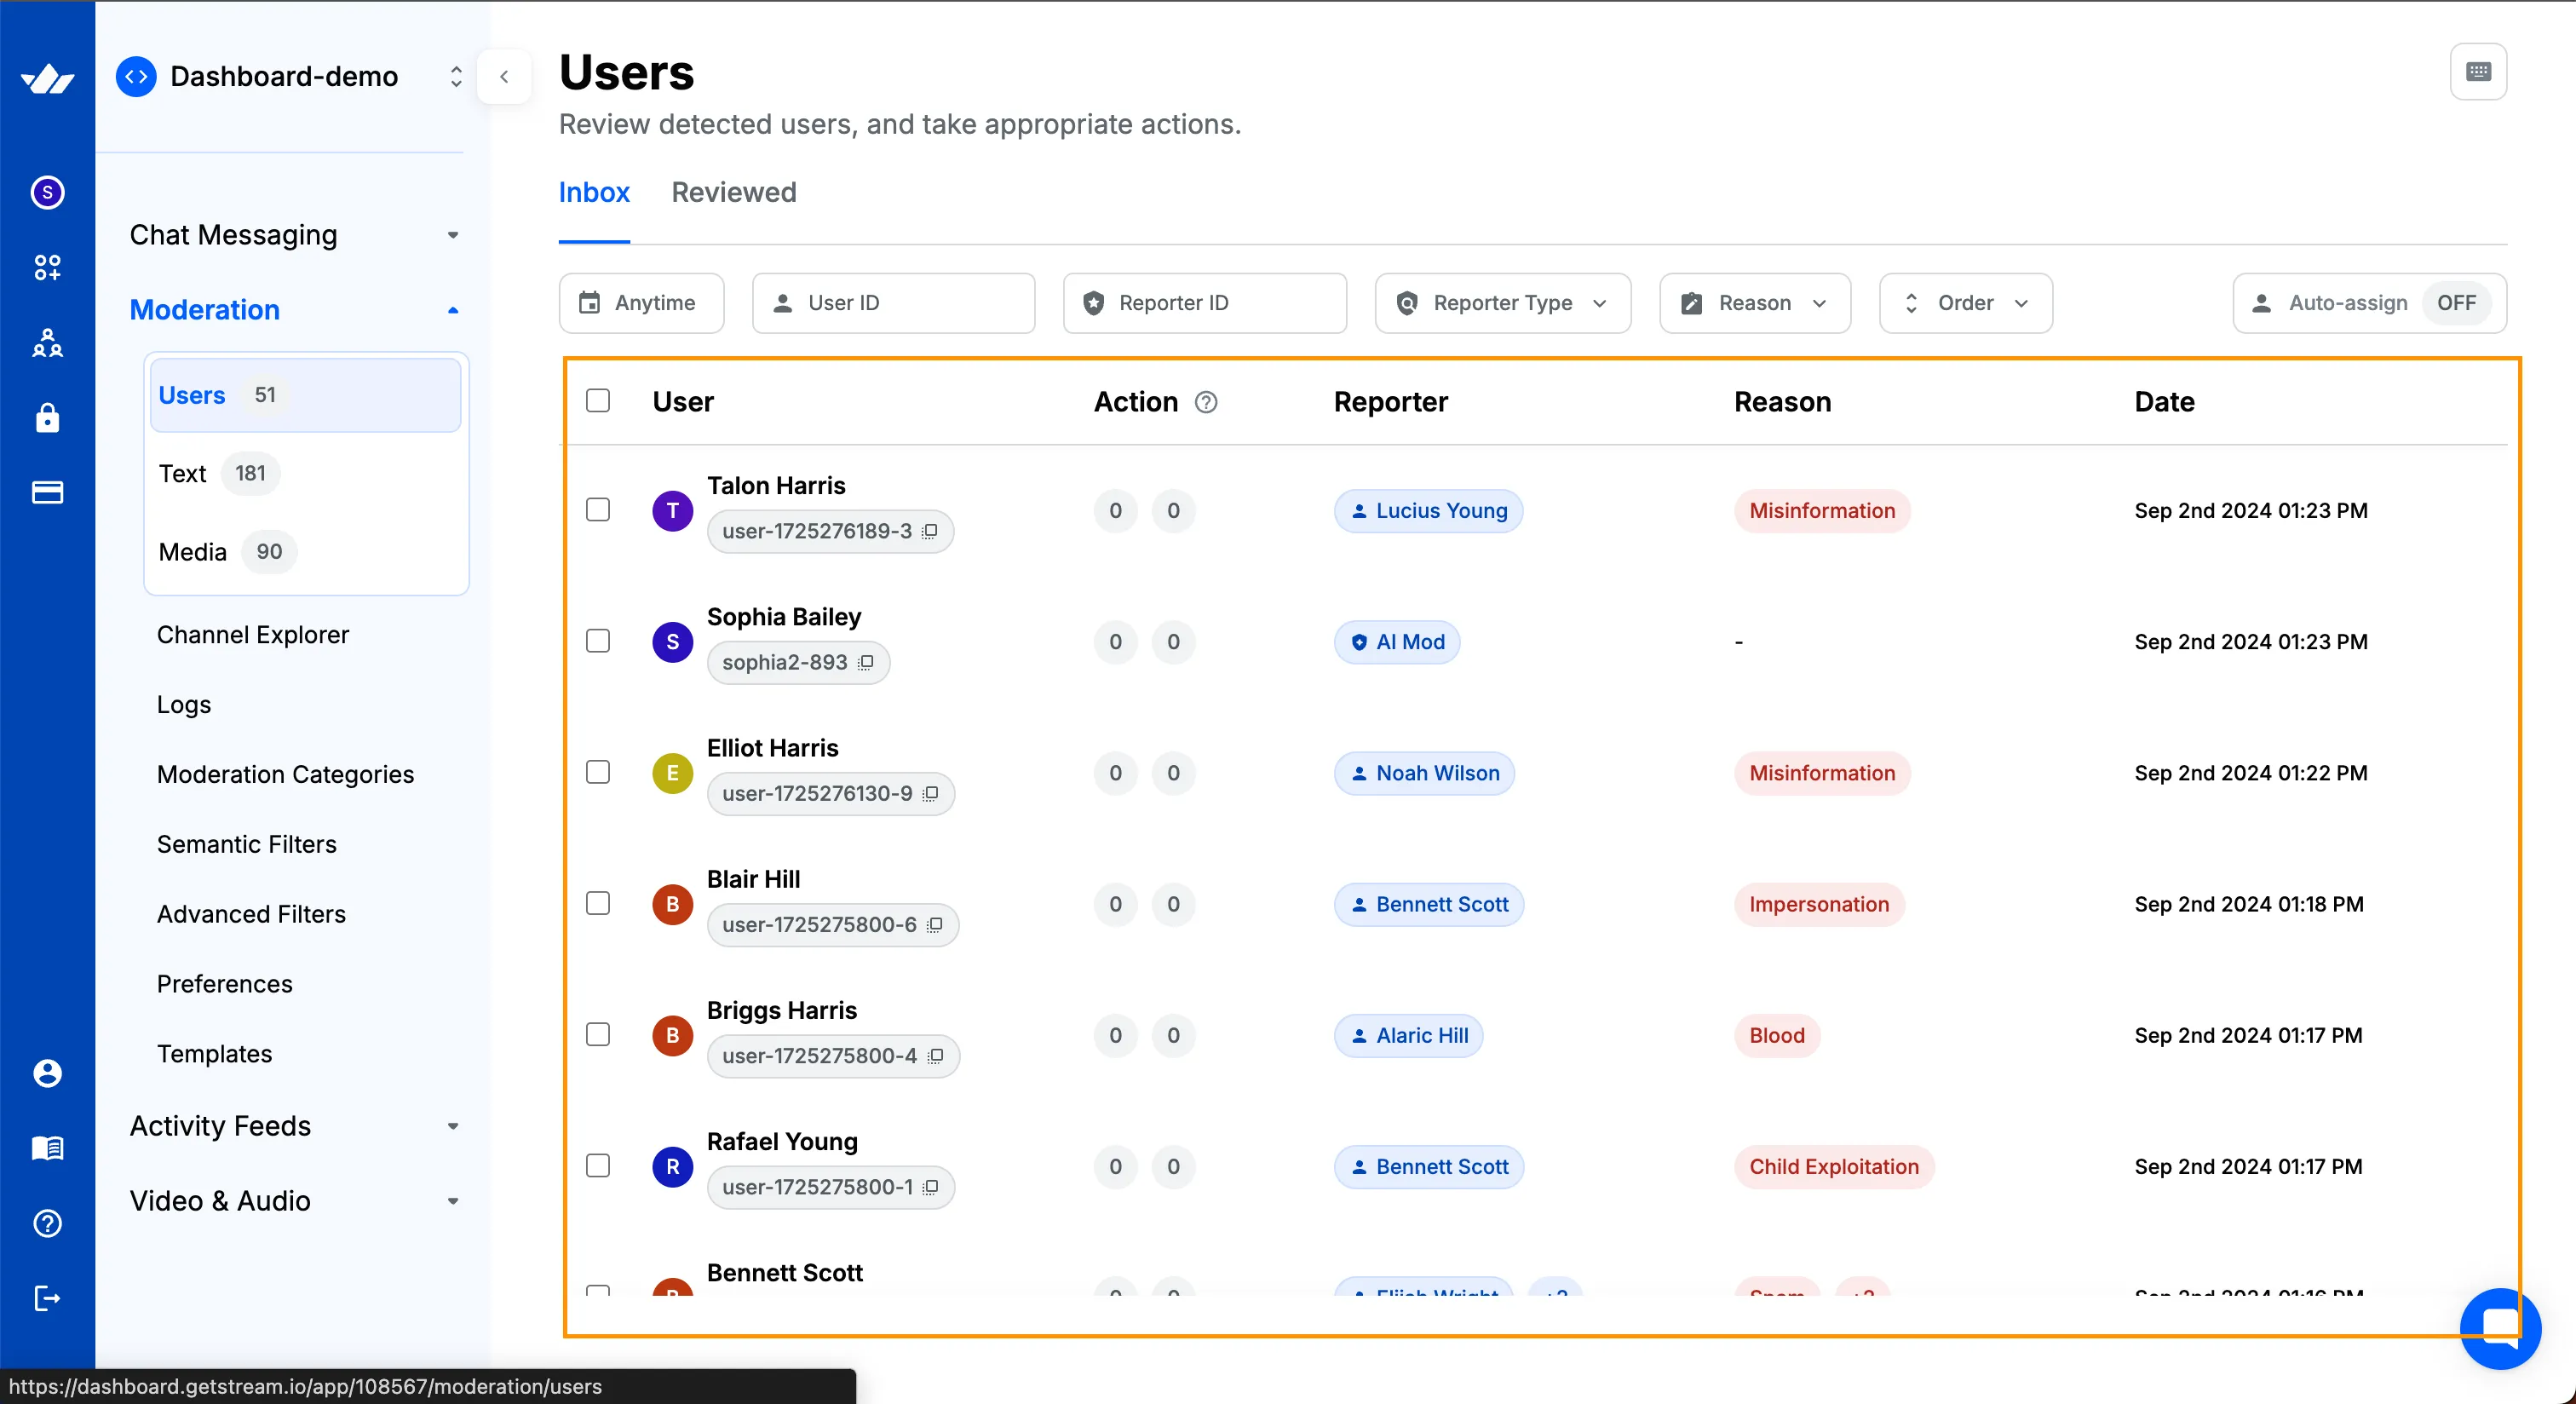Open the documentation book icon
Screen dimensions: 2576x1404
47,1148
